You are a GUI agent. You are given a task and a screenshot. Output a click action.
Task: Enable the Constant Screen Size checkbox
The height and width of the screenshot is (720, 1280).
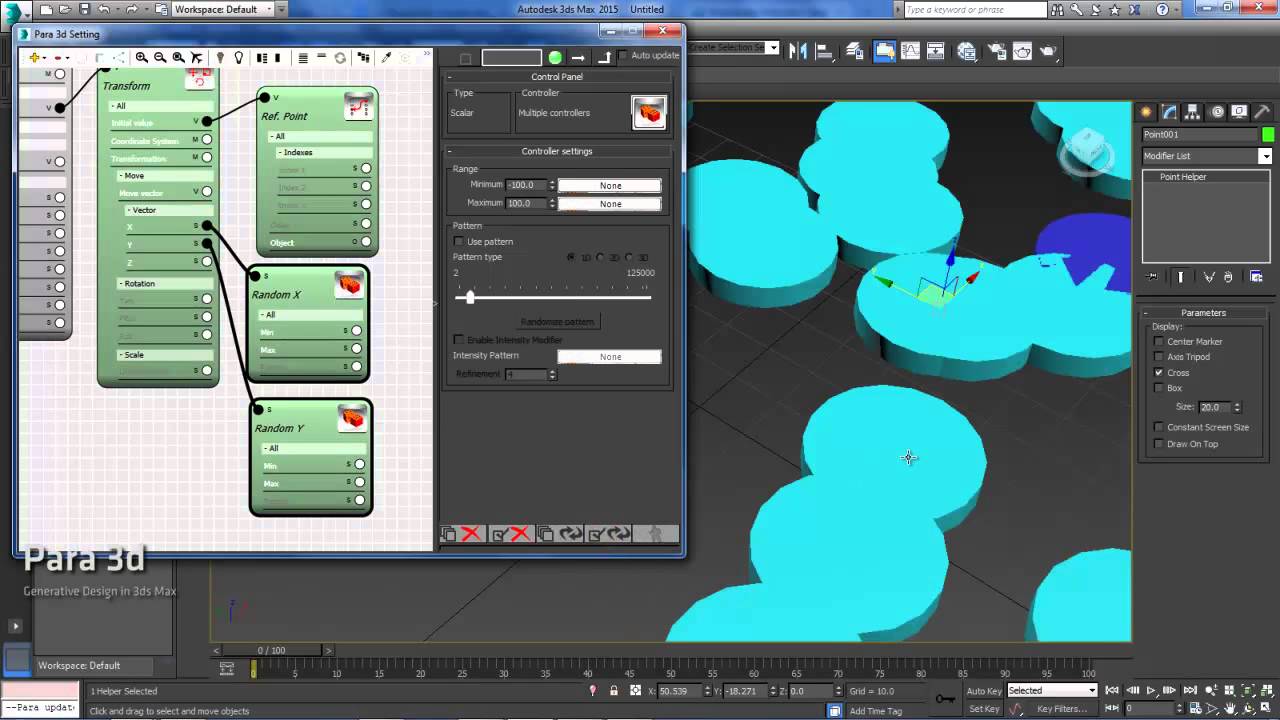coord(1159,427)
